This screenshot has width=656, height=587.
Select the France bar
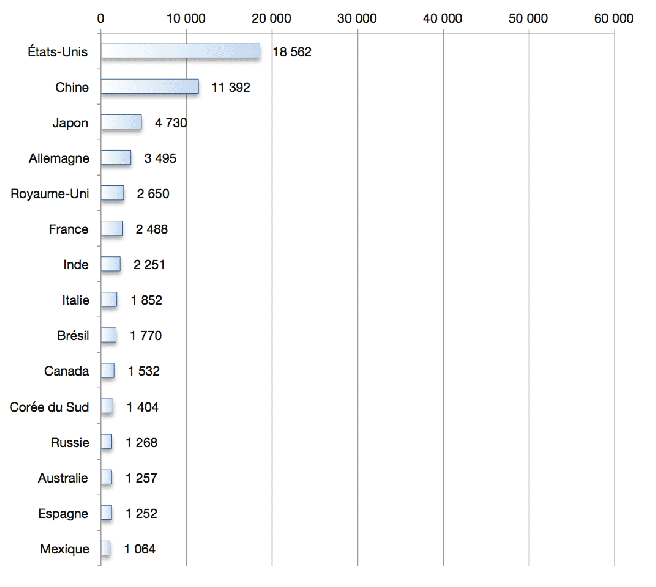tap(111, 229)
